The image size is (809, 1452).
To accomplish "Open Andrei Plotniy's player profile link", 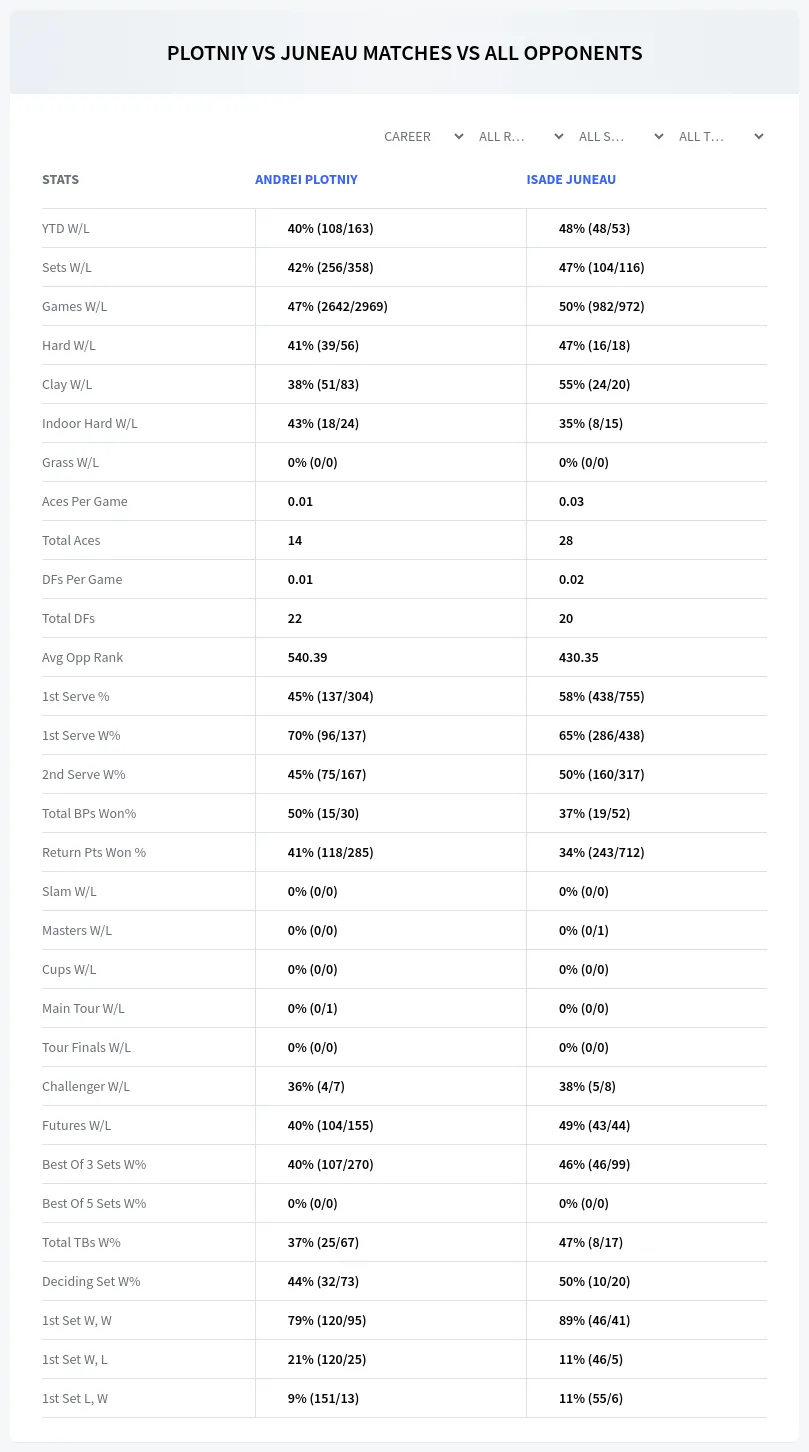I will tap(306, 180).
